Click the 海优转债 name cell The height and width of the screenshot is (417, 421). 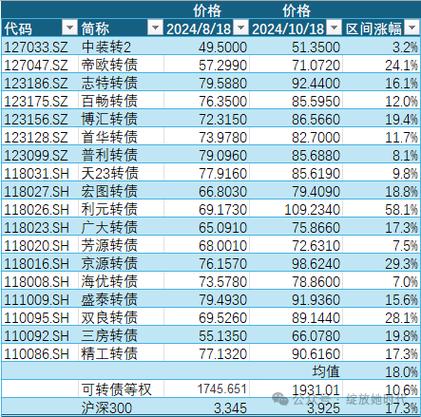121,281
